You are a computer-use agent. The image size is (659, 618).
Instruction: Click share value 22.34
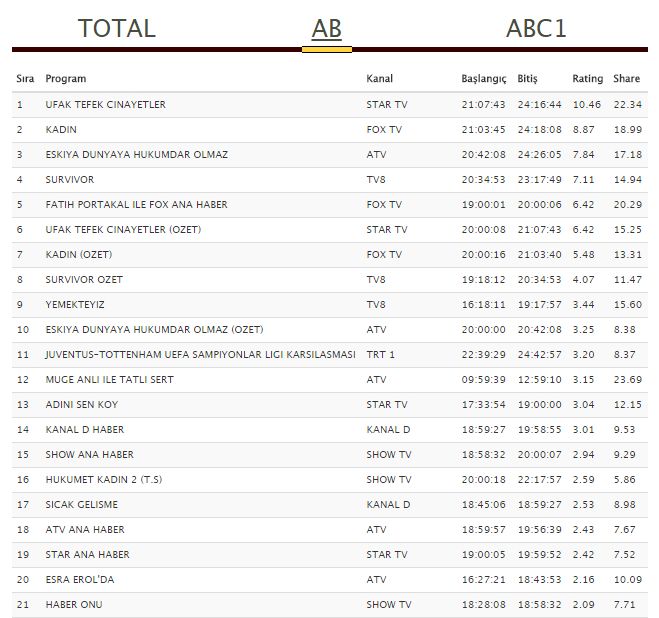tap(628, 105)
